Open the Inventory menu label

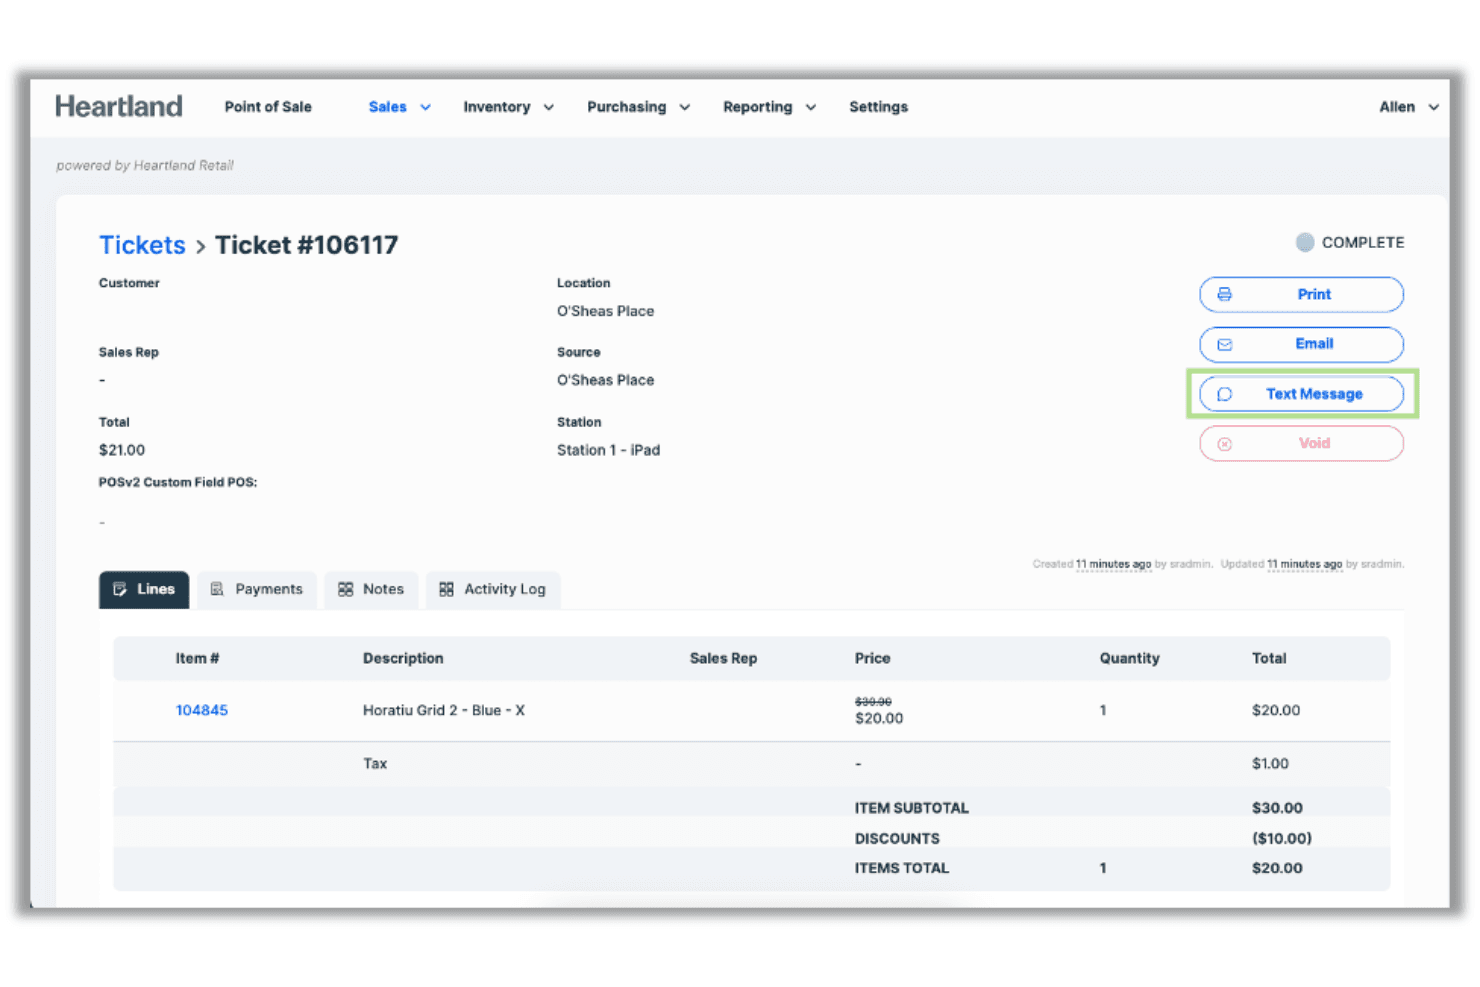click(x=496, y=107)
